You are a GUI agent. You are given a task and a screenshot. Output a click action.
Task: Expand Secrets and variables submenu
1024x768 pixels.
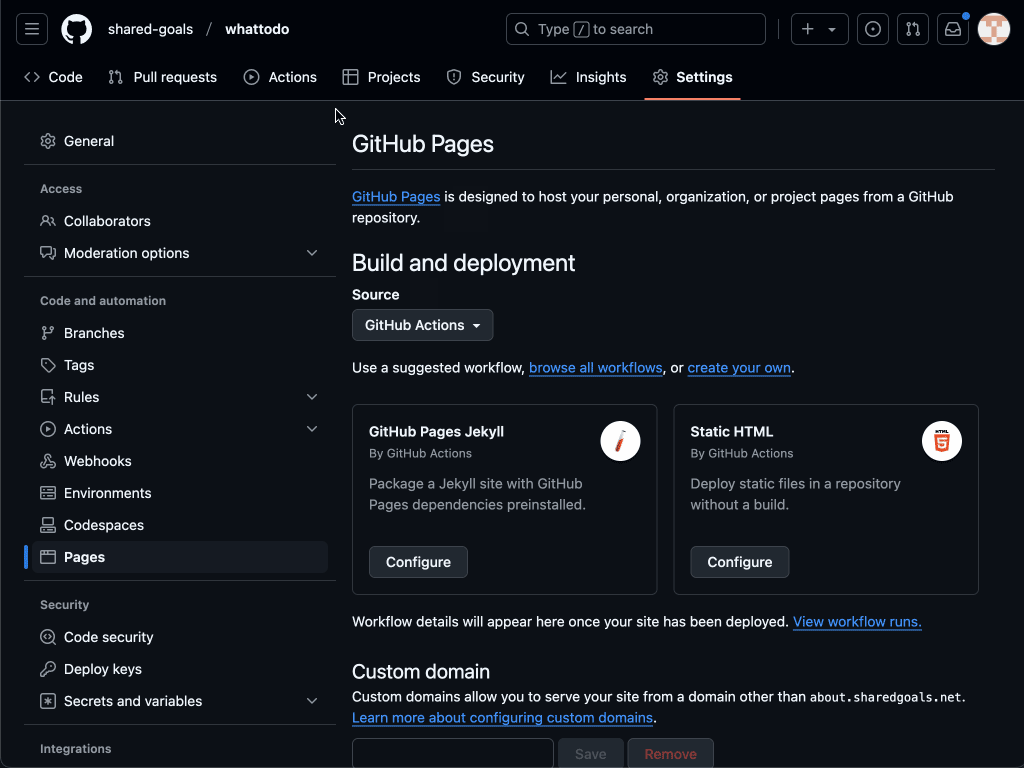pyautogui.click(x=312, y=701)
